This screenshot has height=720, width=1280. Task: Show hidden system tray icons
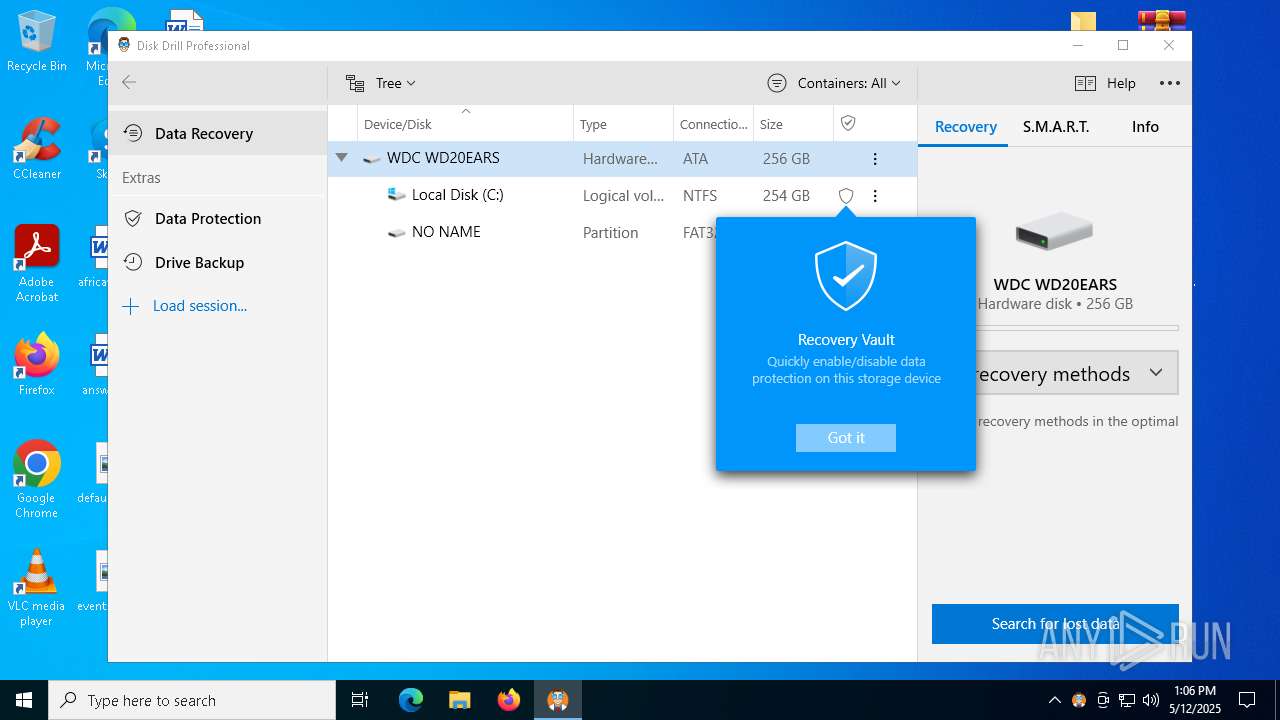point(1054,700)
